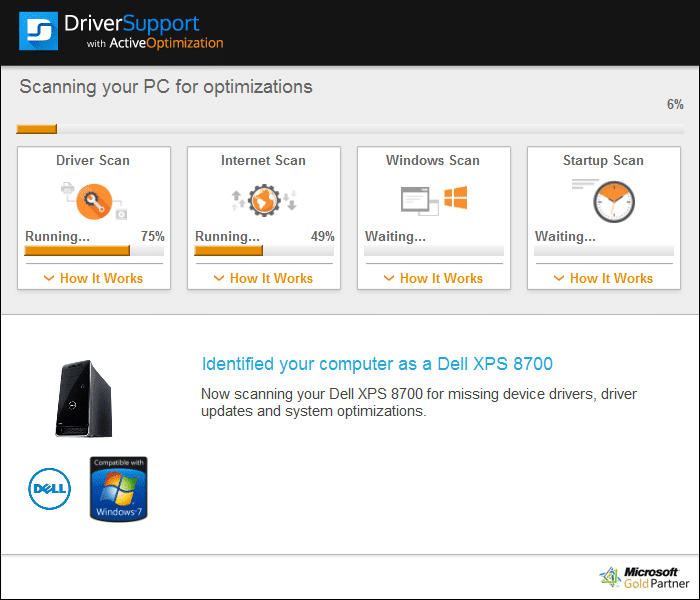Click the Compatible with Windows 7 badge

point(119,489)
